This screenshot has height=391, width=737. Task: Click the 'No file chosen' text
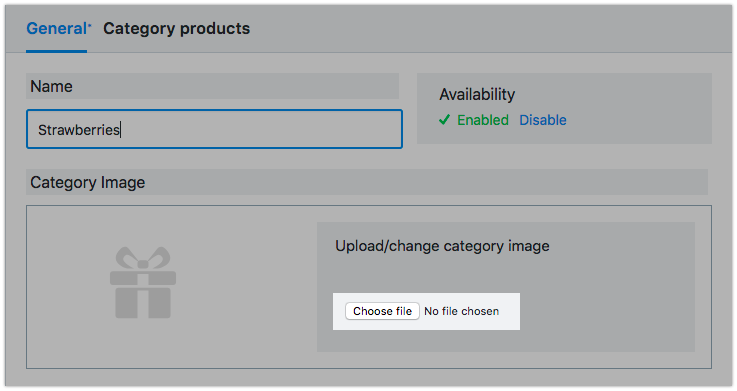pos(462,311)
